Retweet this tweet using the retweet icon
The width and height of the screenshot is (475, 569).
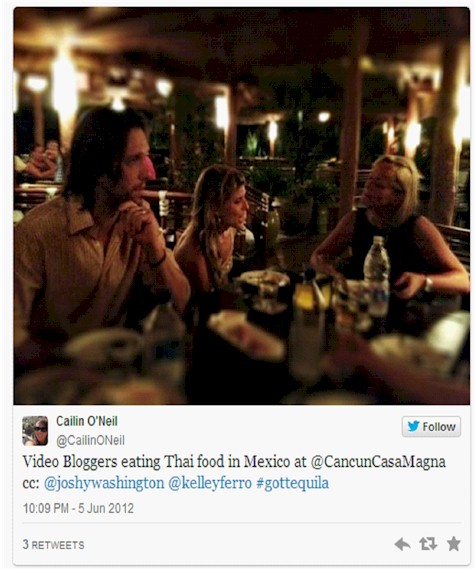(428, 544)
